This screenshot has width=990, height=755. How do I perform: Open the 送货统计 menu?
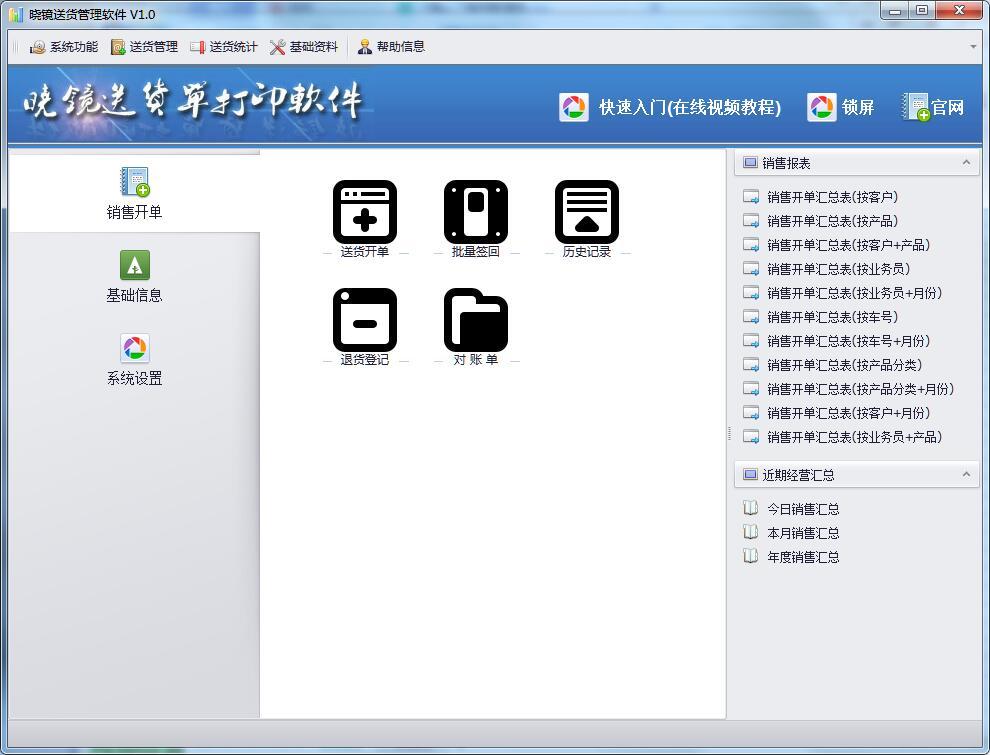(224, 47)
